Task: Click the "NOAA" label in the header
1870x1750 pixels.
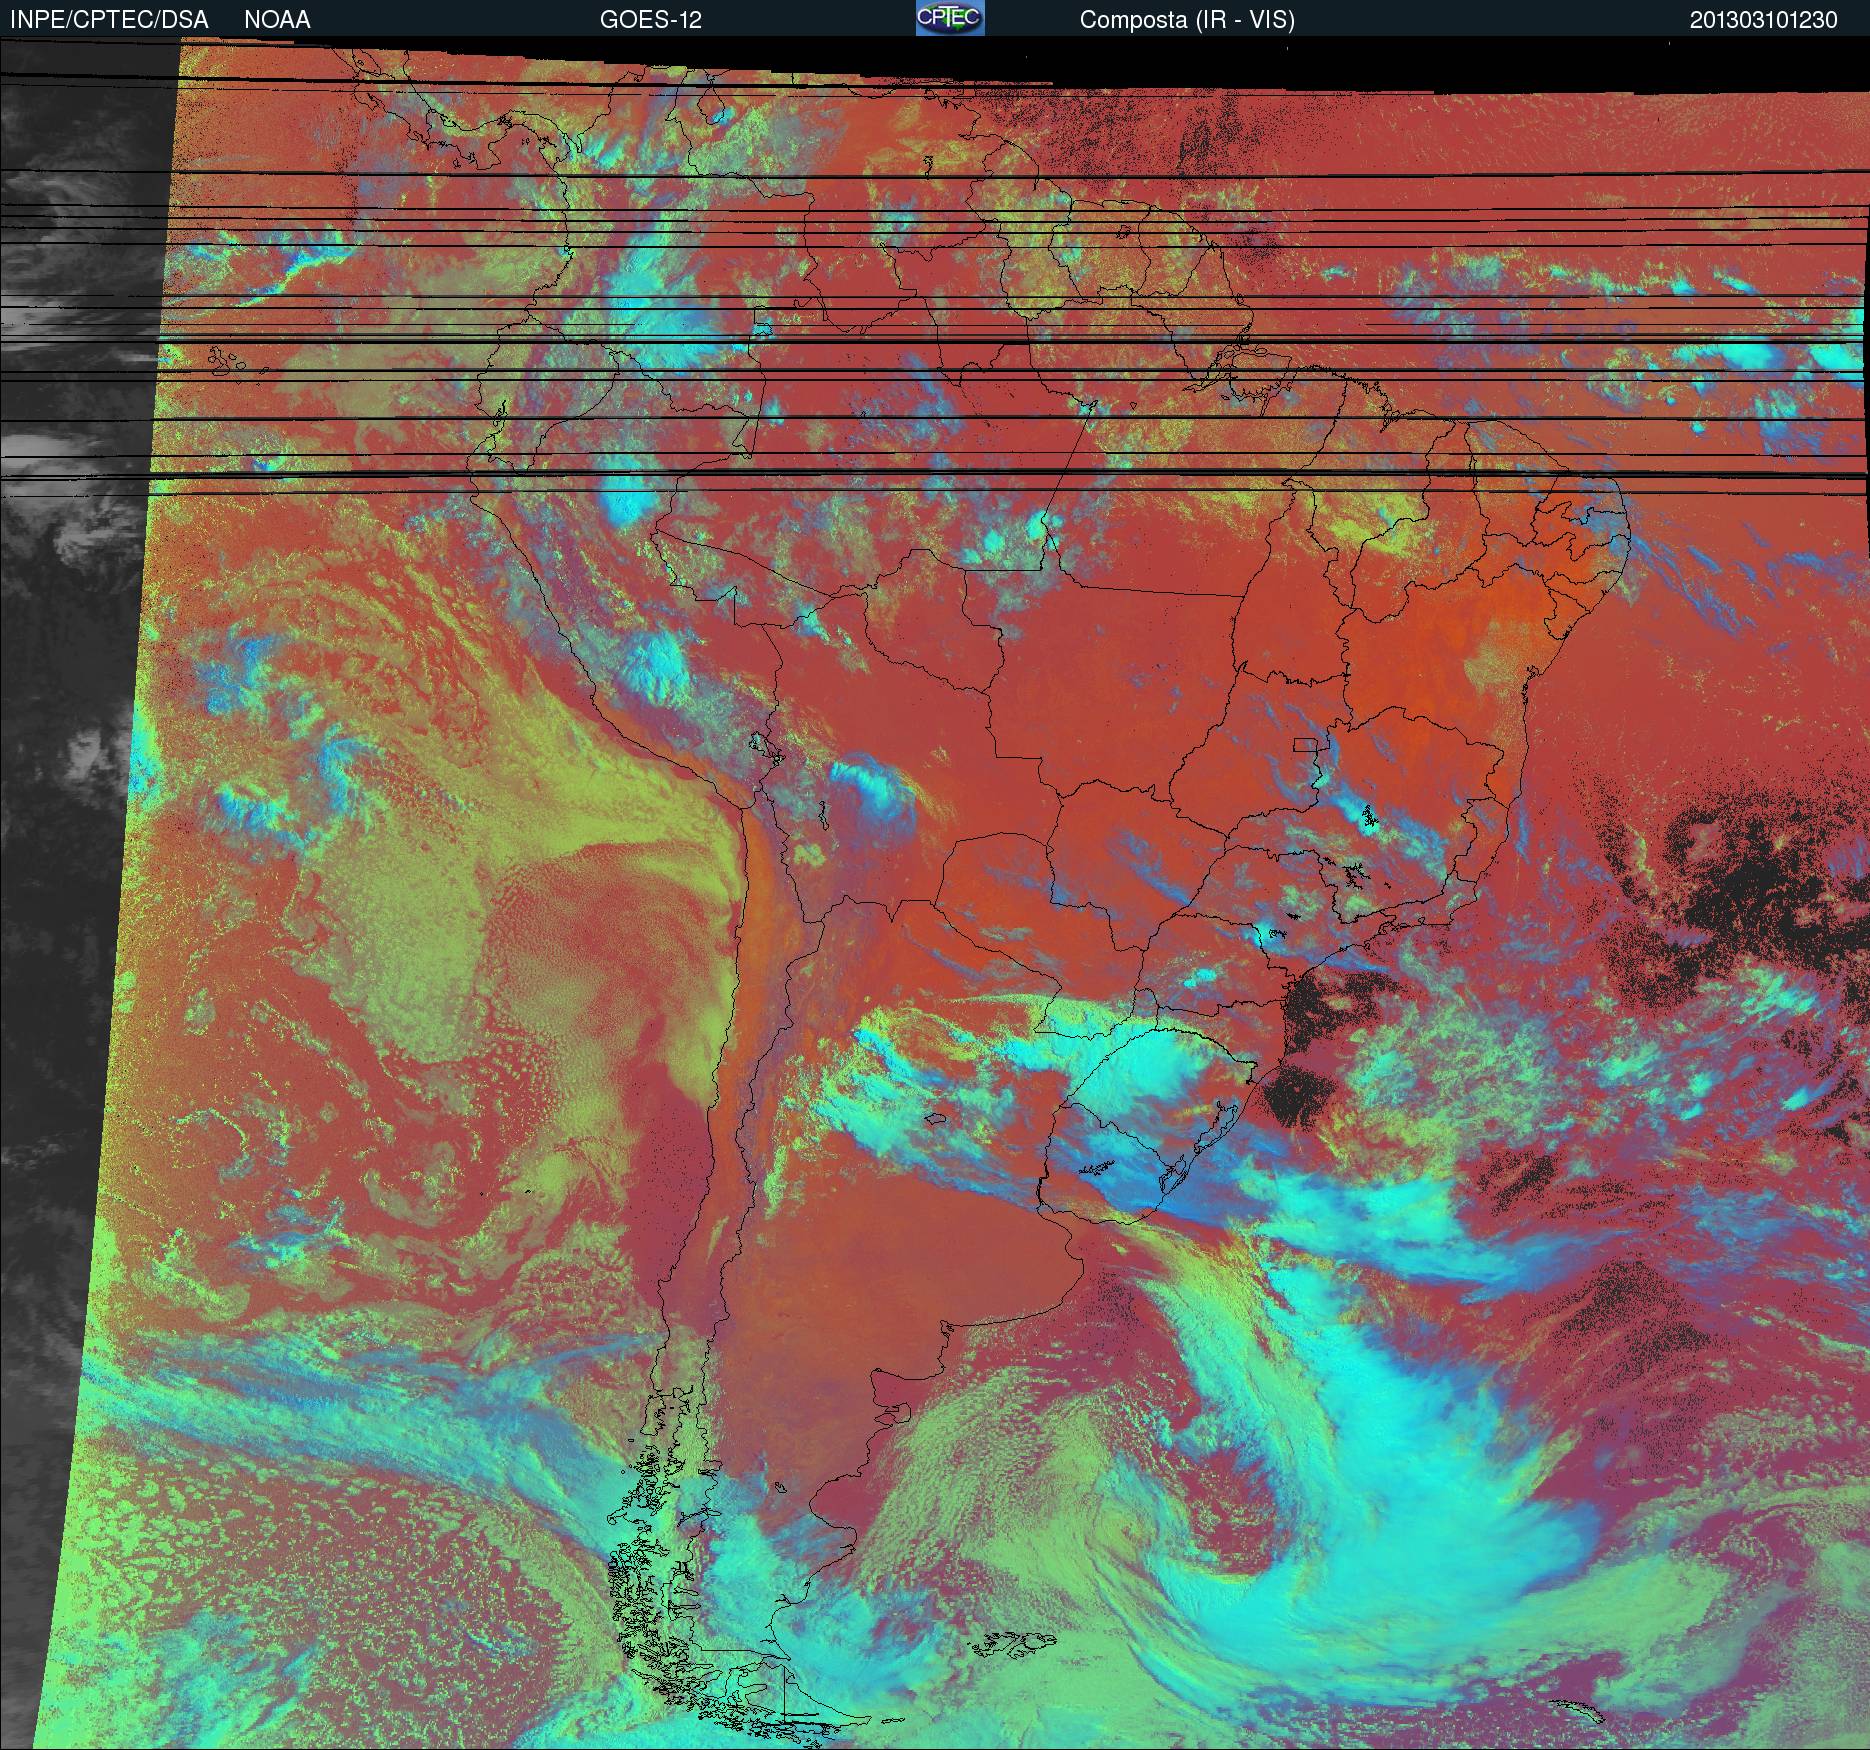Action: coord(277,20)
